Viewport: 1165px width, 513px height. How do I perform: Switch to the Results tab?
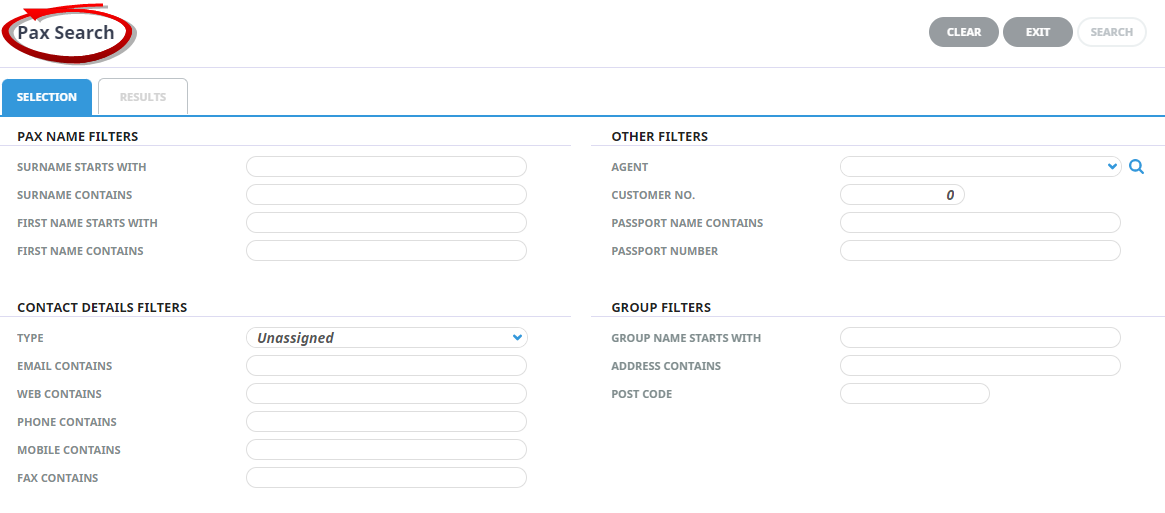coord(143,97)
